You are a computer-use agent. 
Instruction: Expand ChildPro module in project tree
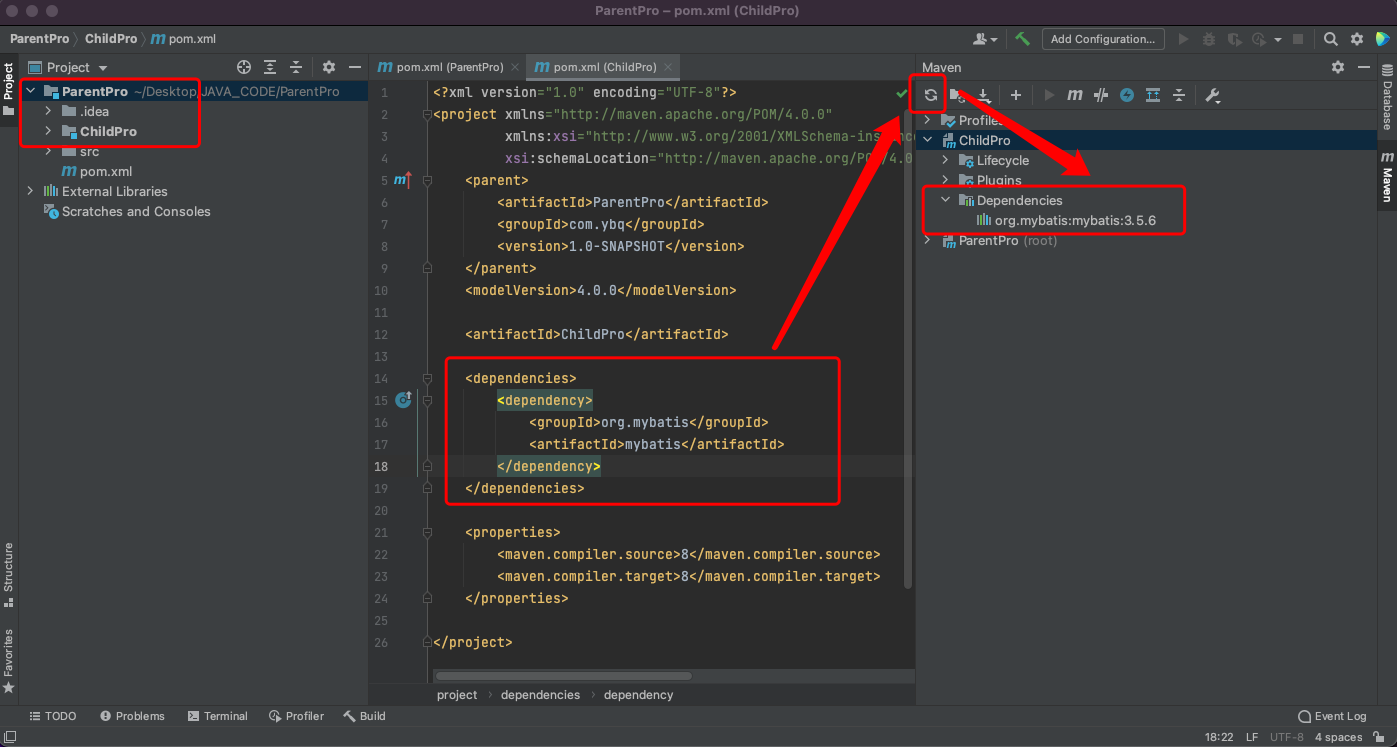tap(48, 131)
